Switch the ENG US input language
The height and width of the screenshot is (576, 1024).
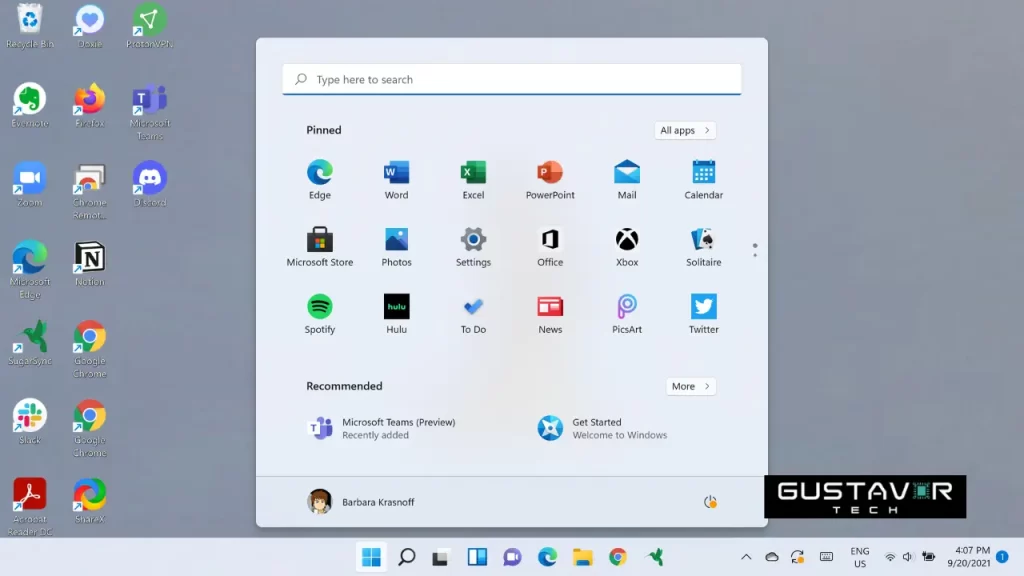[859, 557]
